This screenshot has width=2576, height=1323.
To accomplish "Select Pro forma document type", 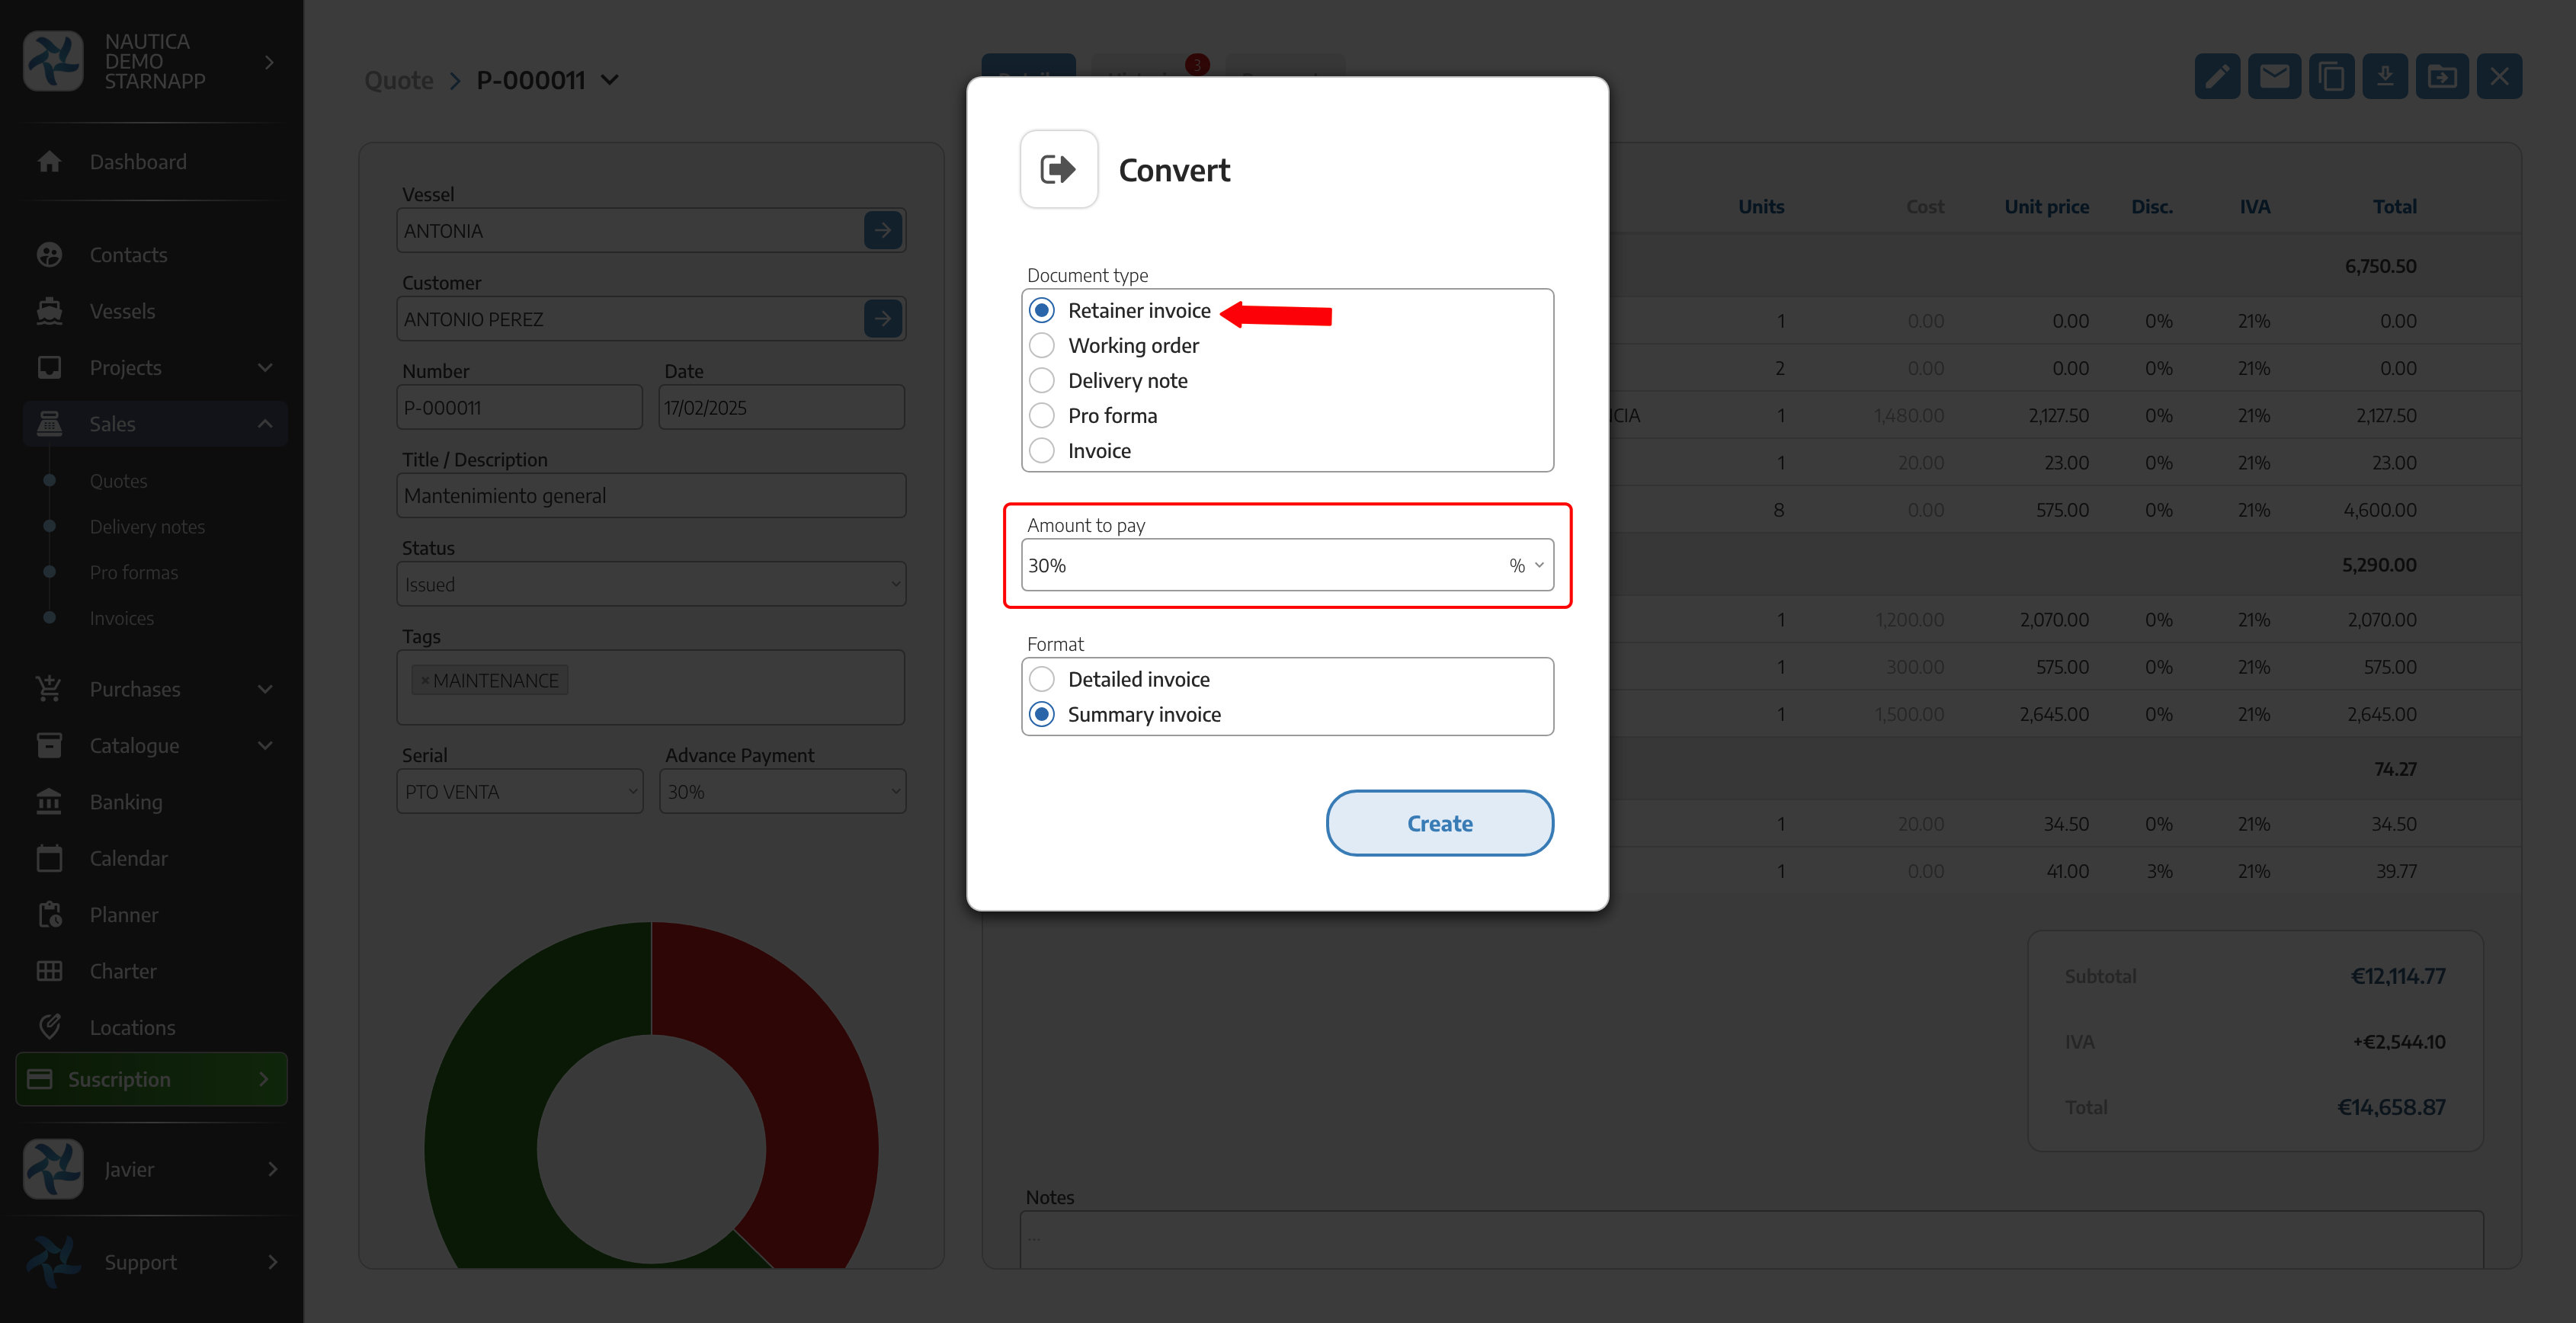I will [1042, 415].
